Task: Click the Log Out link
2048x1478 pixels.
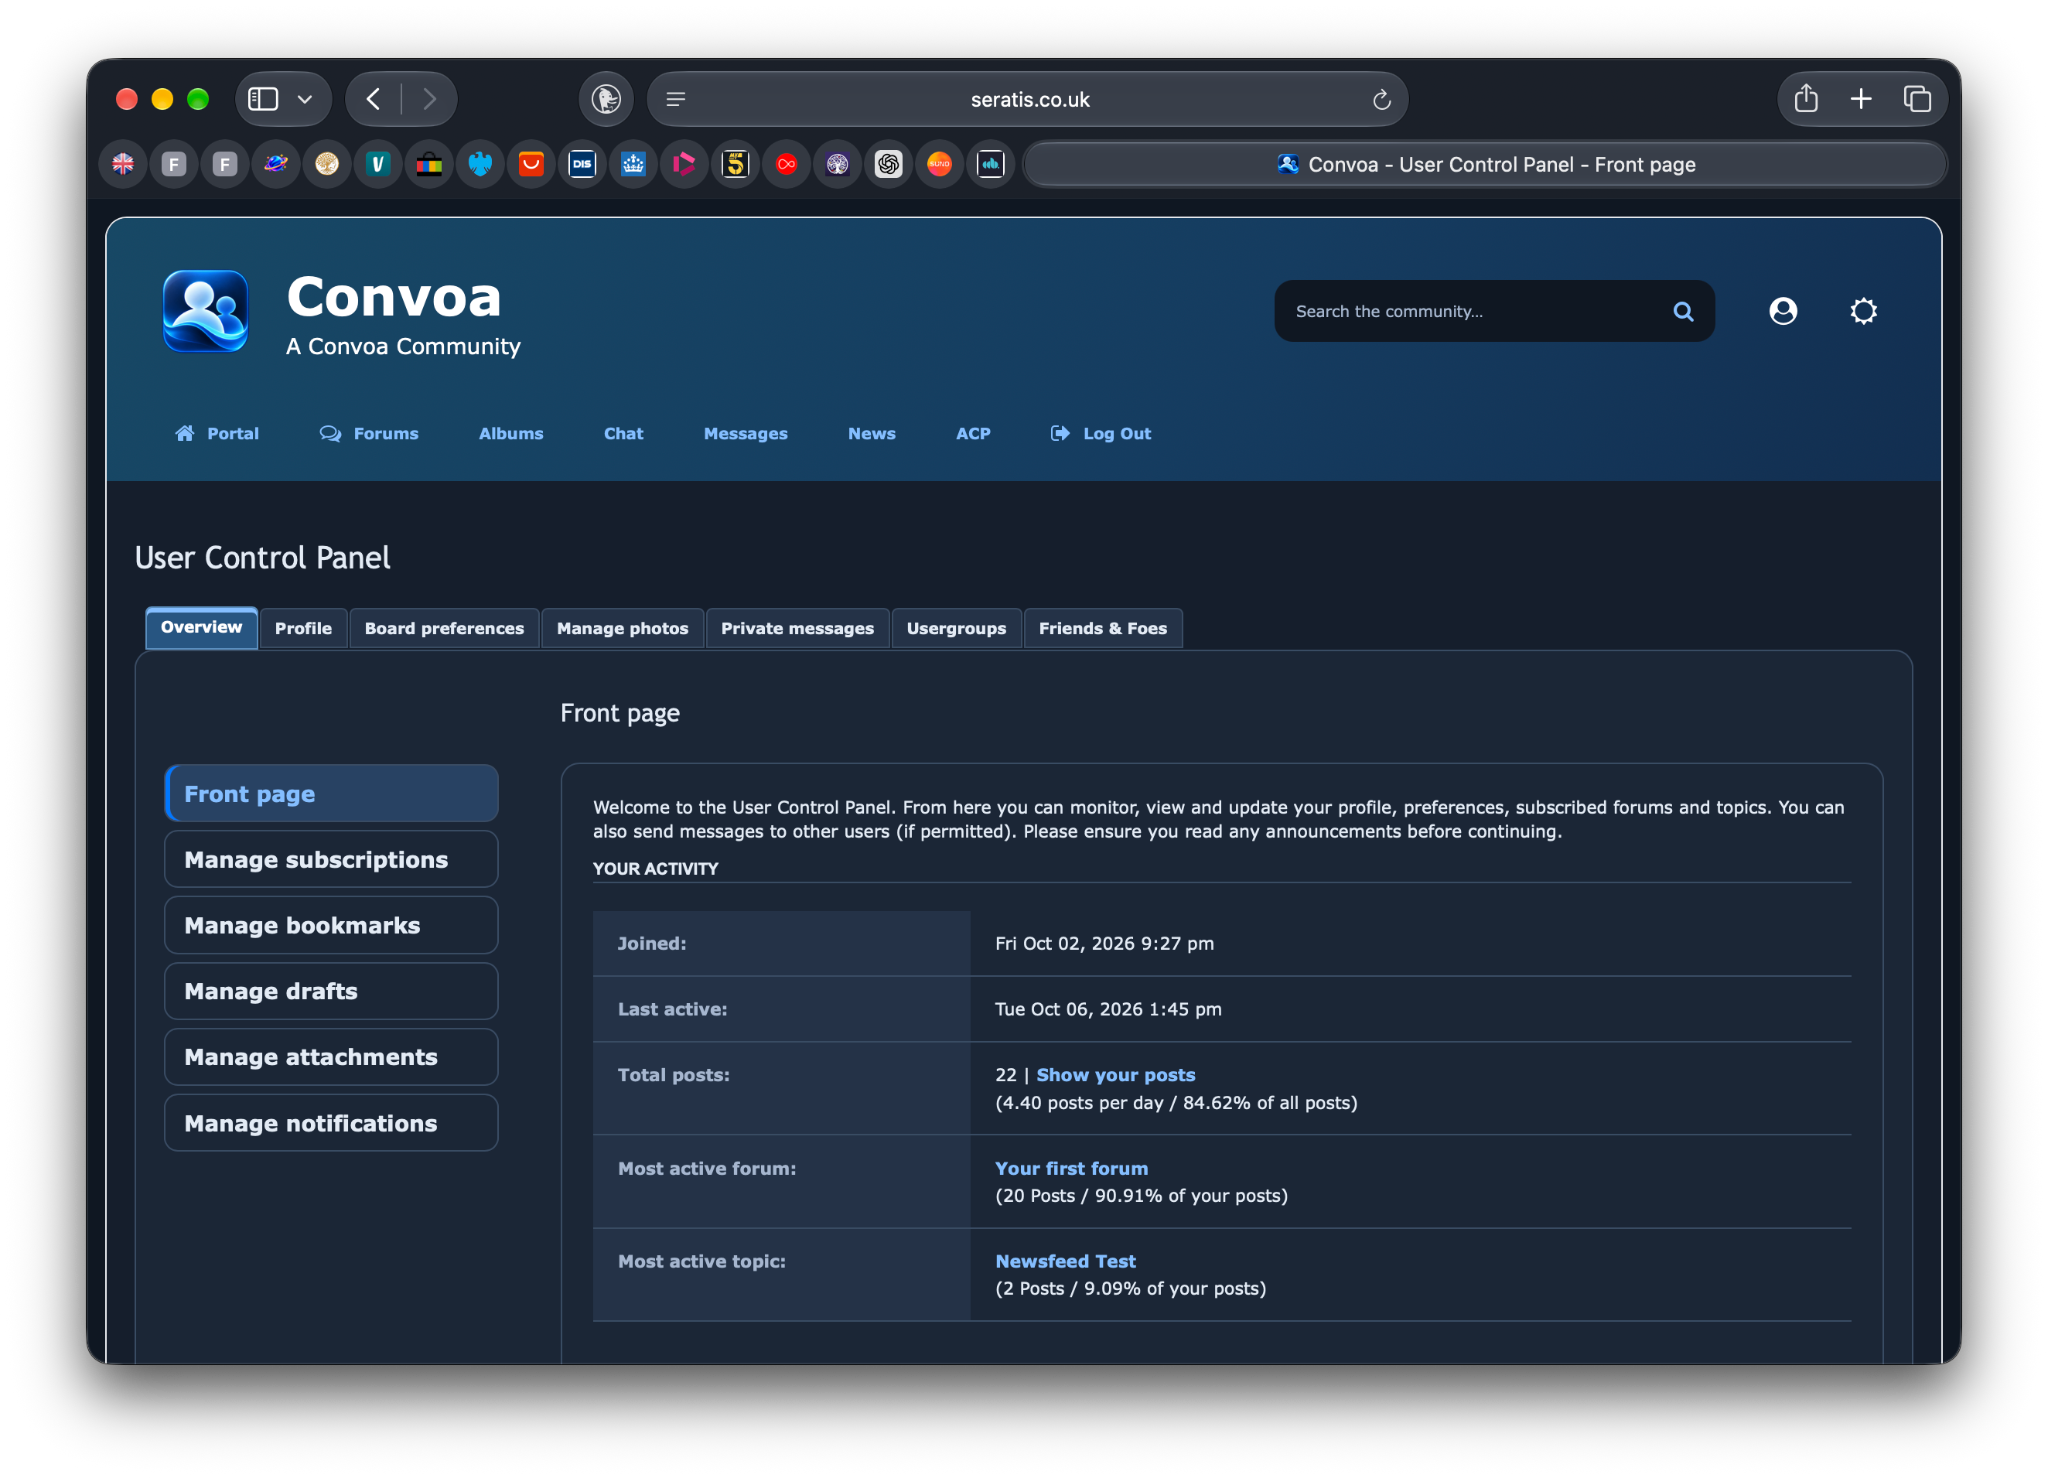Action: pyautogui.click(x=1101, y=433)
